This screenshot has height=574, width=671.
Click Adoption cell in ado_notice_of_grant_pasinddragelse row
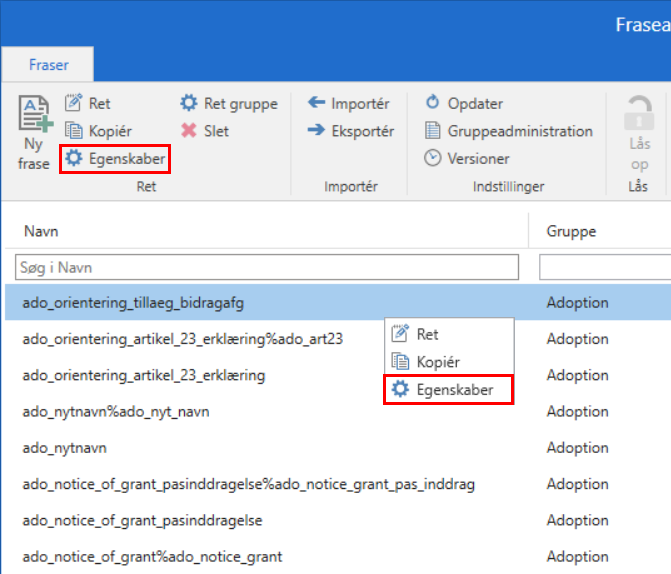577,520
